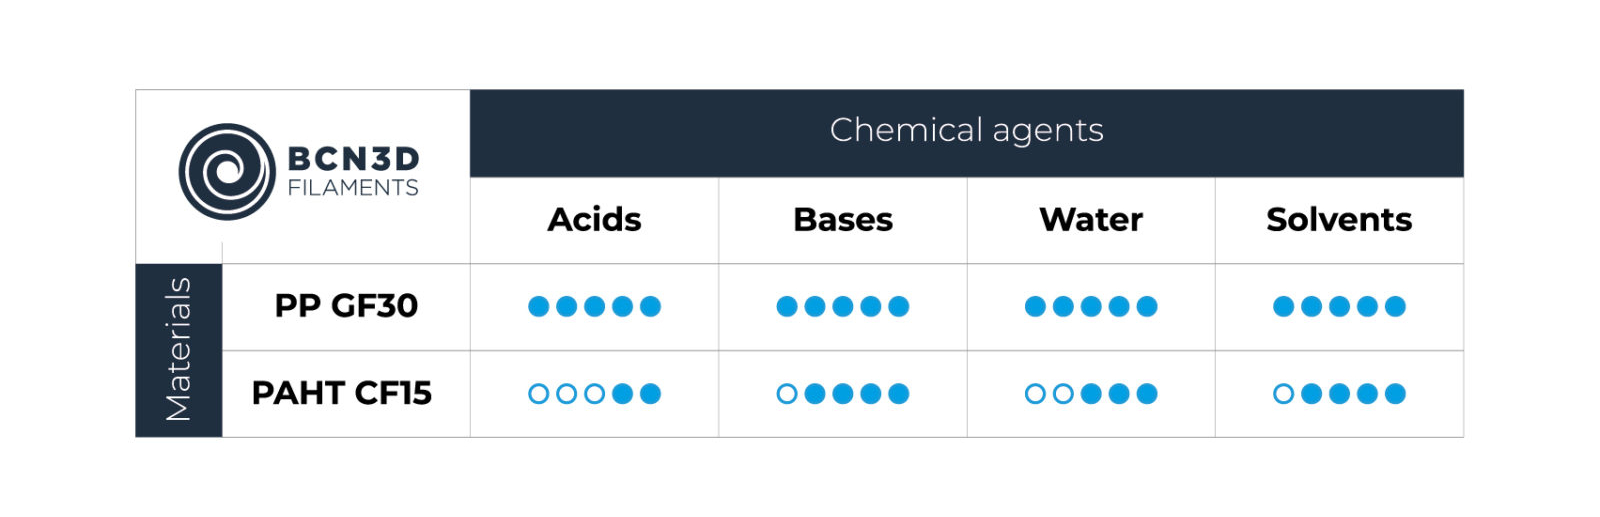
Task: Click the empty dot in PAHT CF15 Bases
Action: (787, 394)
